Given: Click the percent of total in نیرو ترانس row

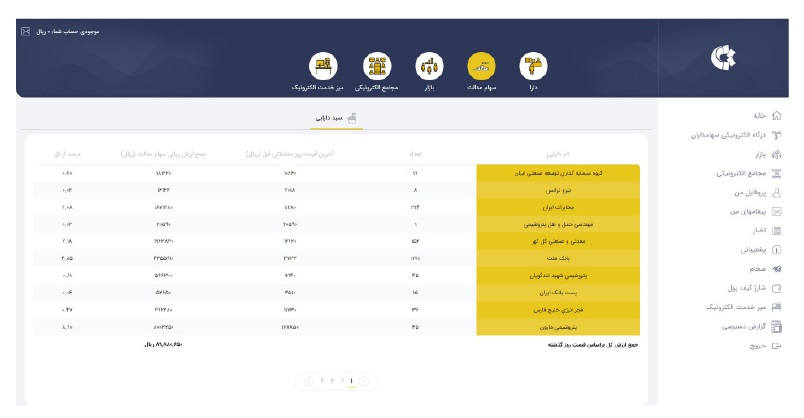Looking at the screenshot, I should pos(67,190).
